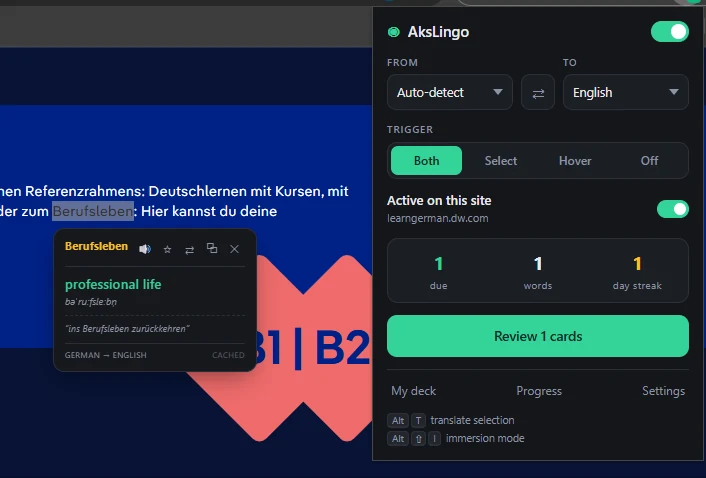This screenshot has width=706, height=478.
Task: Star Berufsleben to save to deck
Action: point(167,249)
